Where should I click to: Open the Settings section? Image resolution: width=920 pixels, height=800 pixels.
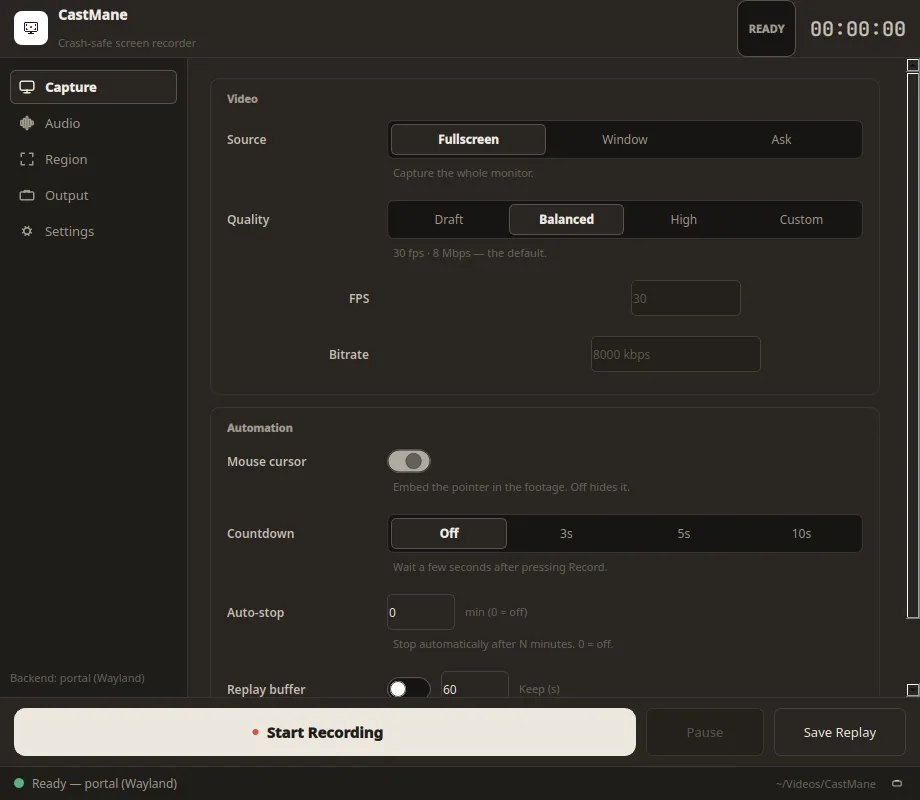(93, 231)
